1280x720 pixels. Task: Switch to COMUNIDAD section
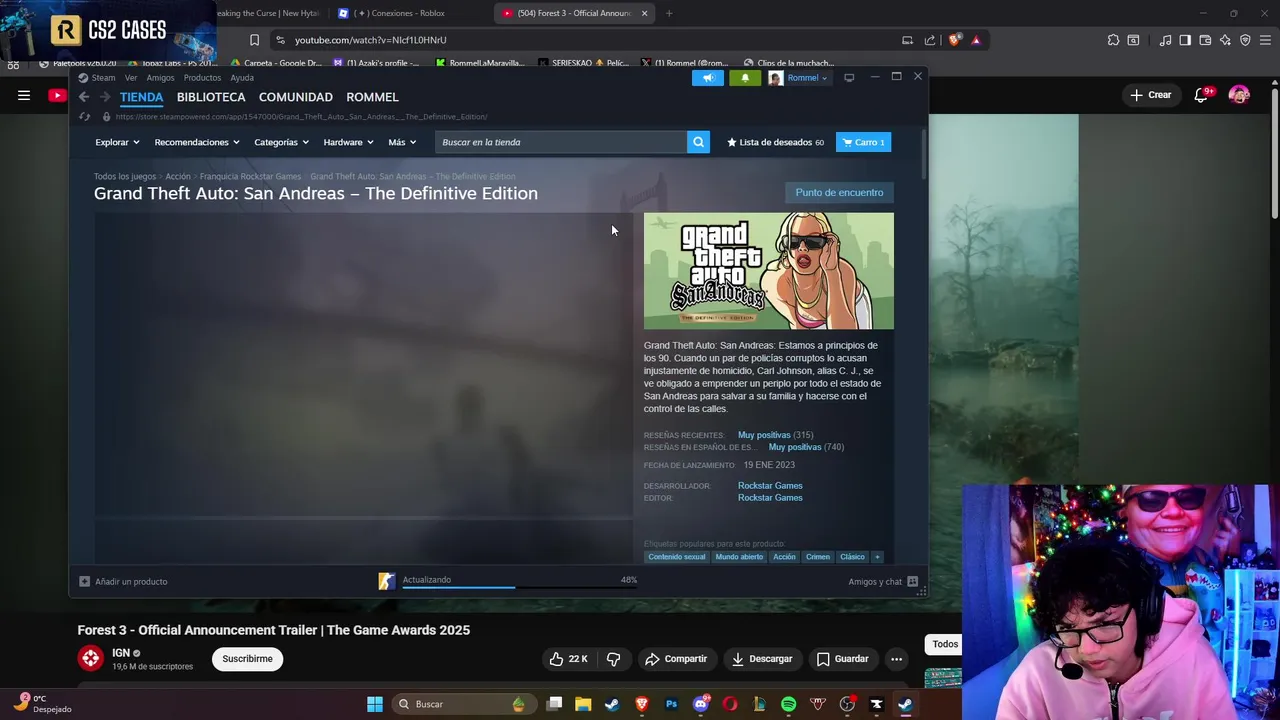coord(295,97)
